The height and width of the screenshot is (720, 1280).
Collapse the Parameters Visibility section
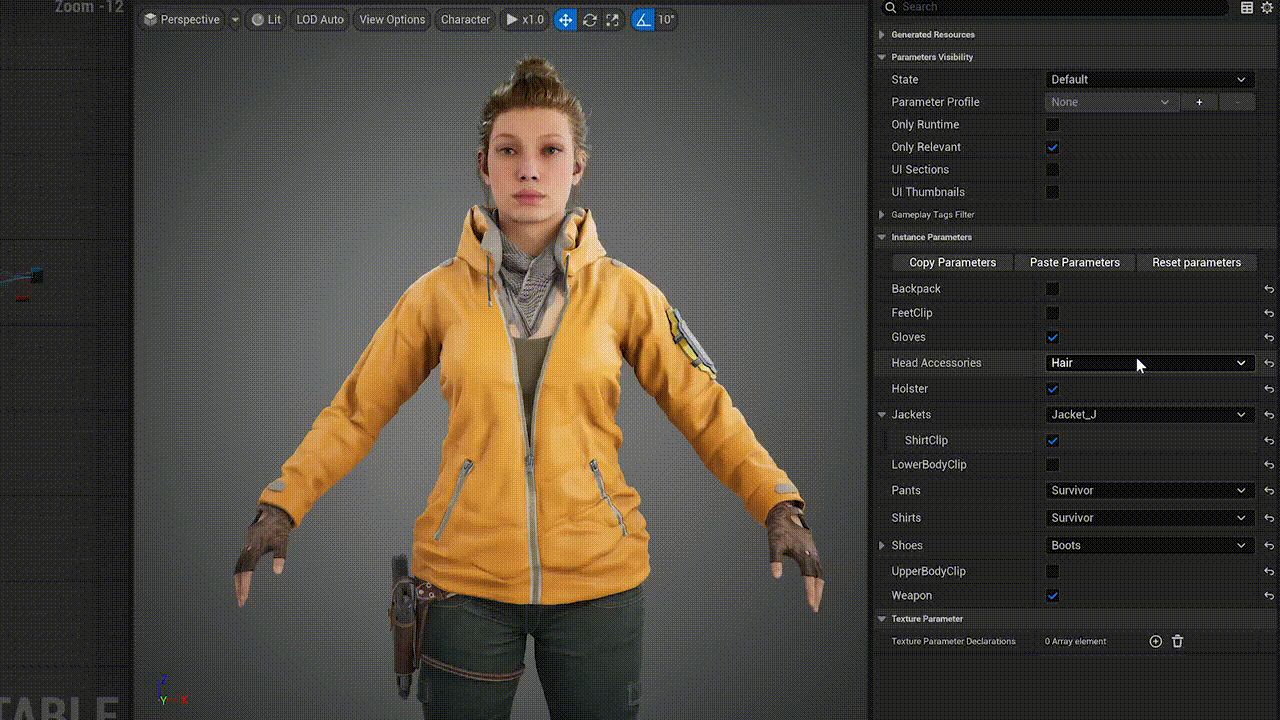point(882,57)
